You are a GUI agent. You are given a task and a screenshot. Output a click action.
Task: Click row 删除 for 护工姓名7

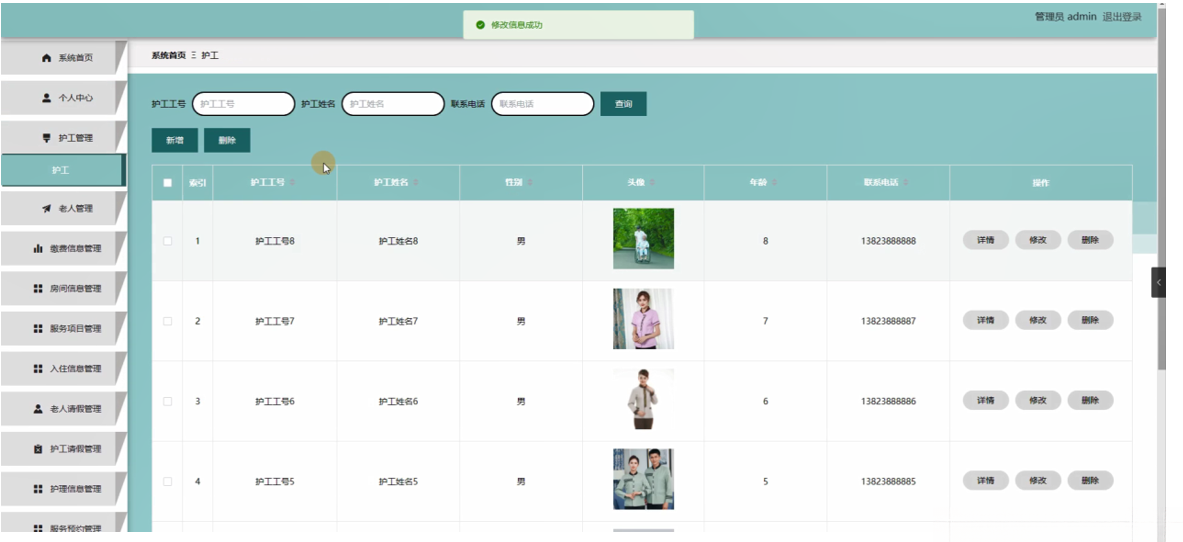click(x=1090, y=320)
